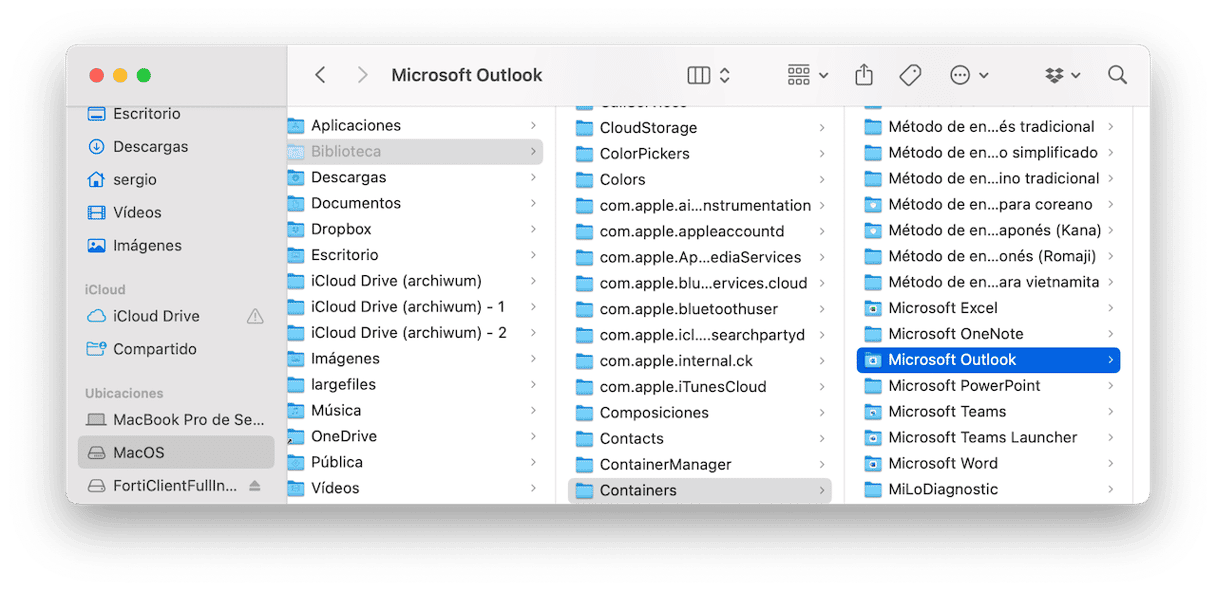Open the column view switcher

tap(710, 75)
